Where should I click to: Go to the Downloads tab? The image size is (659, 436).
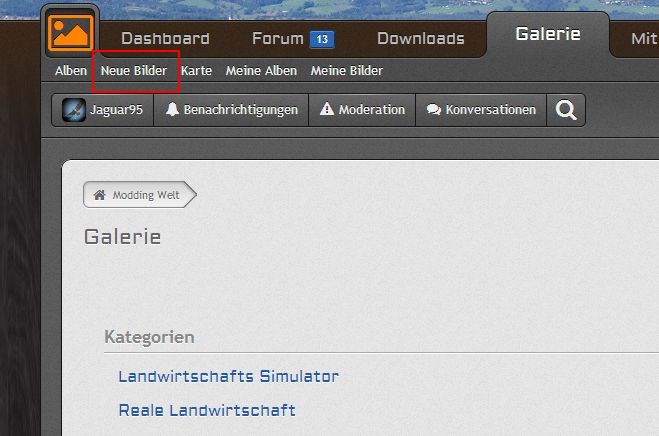[x=420, y=39]
